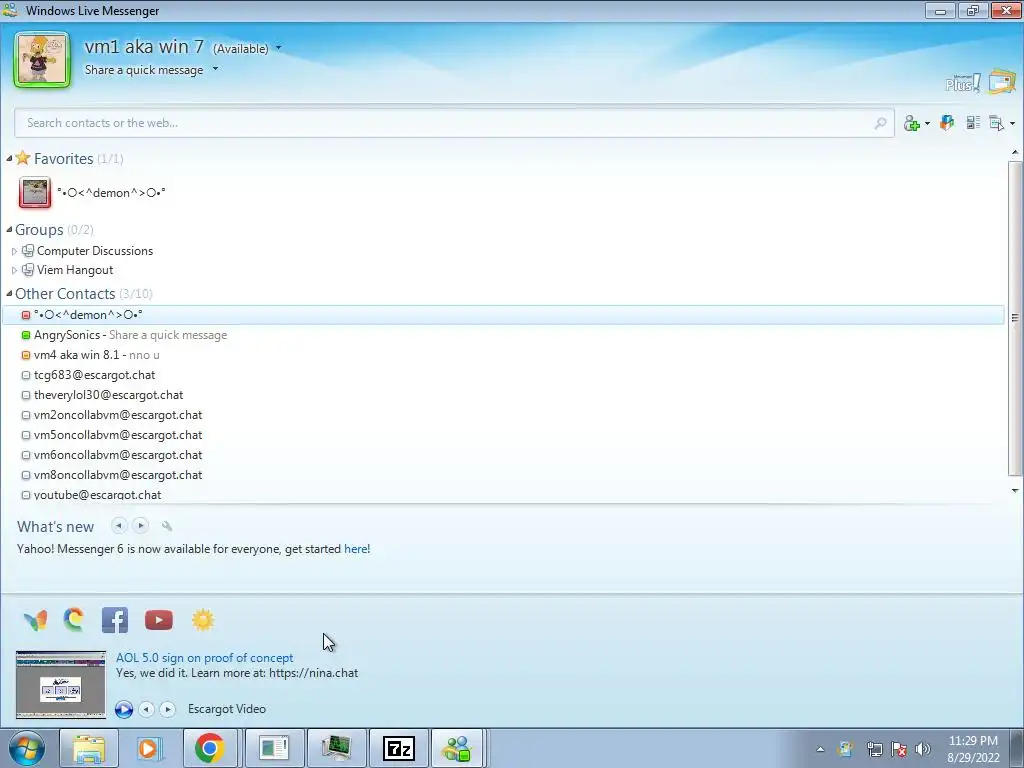Click the Favorites star icon
The width and height of the screenshot is (1024, 768).
[x=23, y=157]
